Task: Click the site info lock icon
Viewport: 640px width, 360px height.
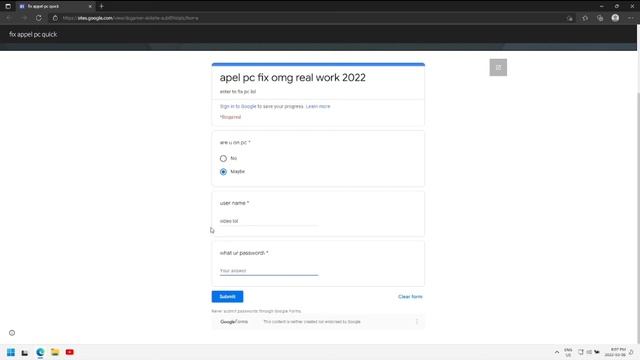Action: click(x=55, y=18)
